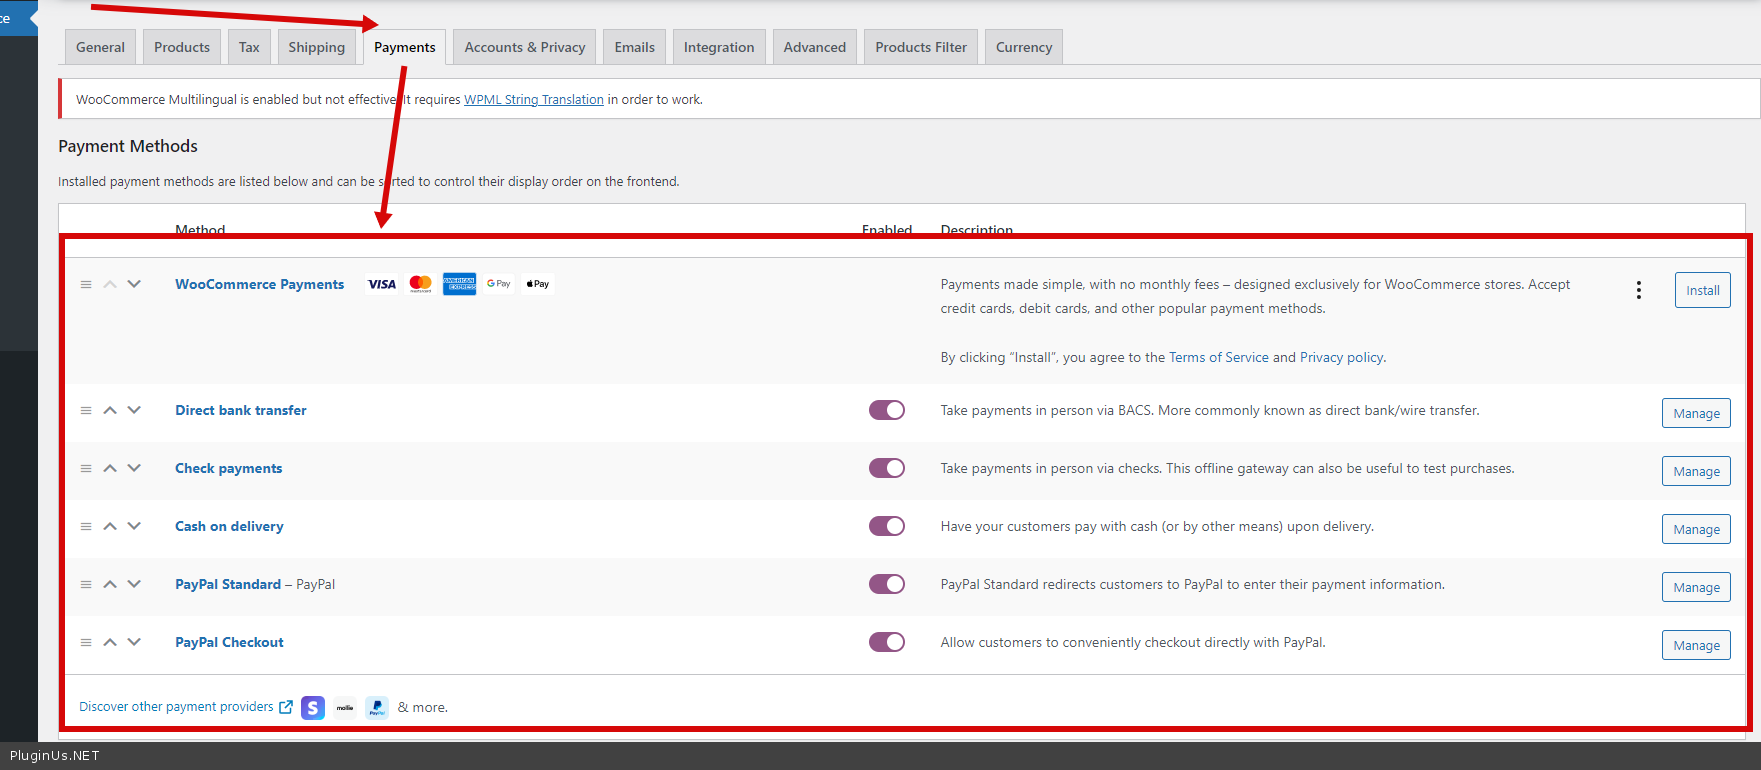Toggle Cash on delivery off
The width and height of the screenshot is (1761, 770).
click(x=886, y=526)
